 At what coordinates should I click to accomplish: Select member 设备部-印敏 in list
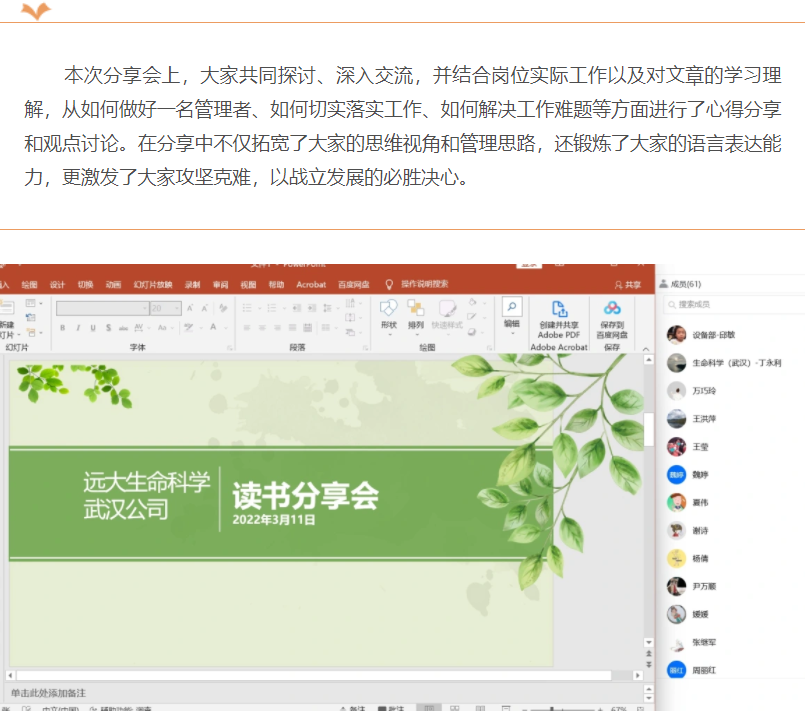[713, 335]
